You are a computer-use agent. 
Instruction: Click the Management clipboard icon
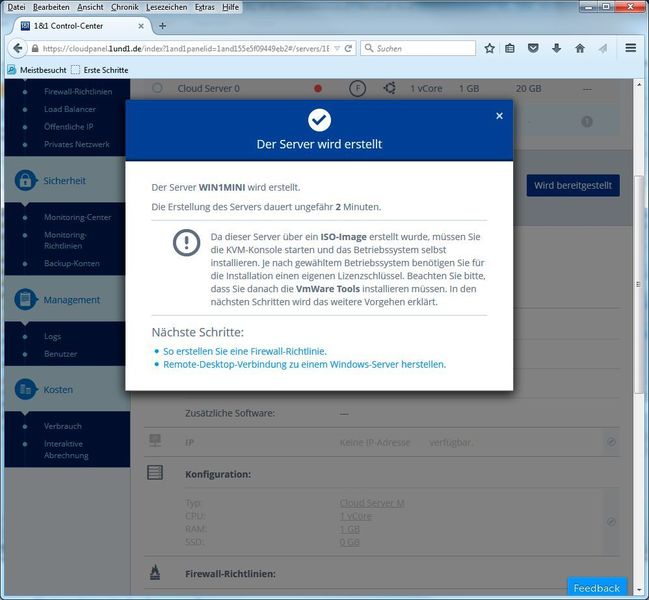point(25,299)
